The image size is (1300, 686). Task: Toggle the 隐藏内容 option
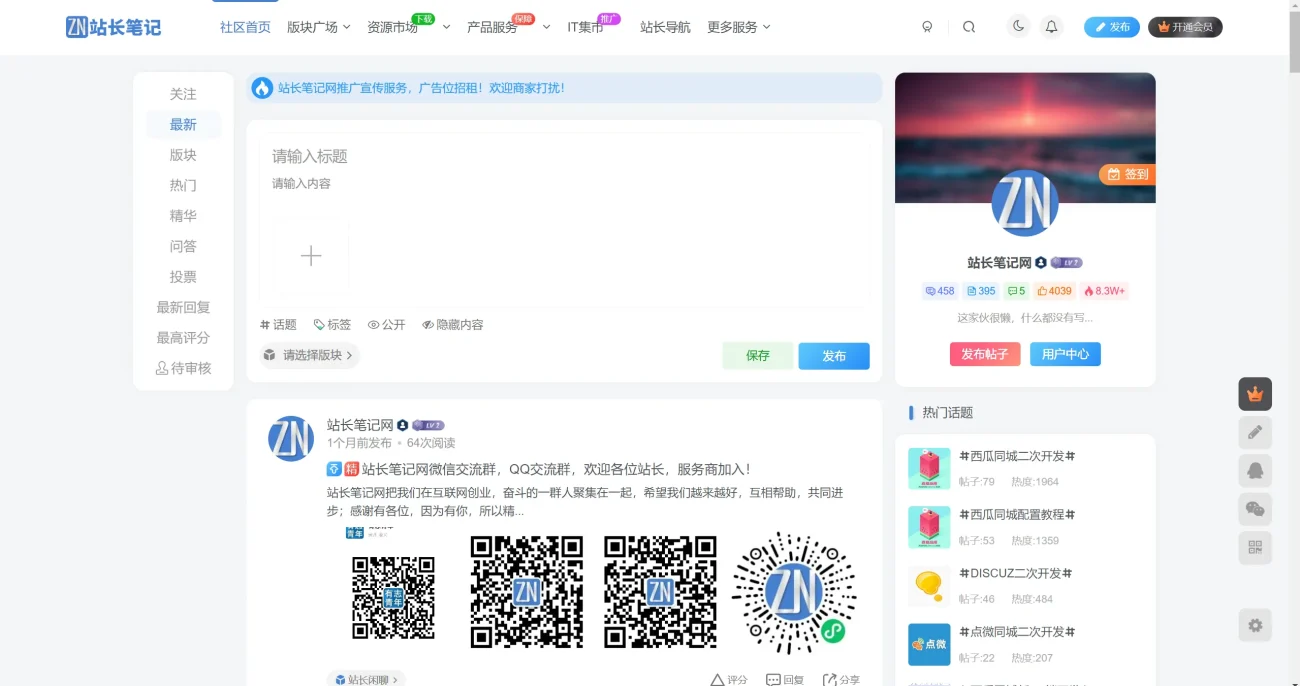452,325
